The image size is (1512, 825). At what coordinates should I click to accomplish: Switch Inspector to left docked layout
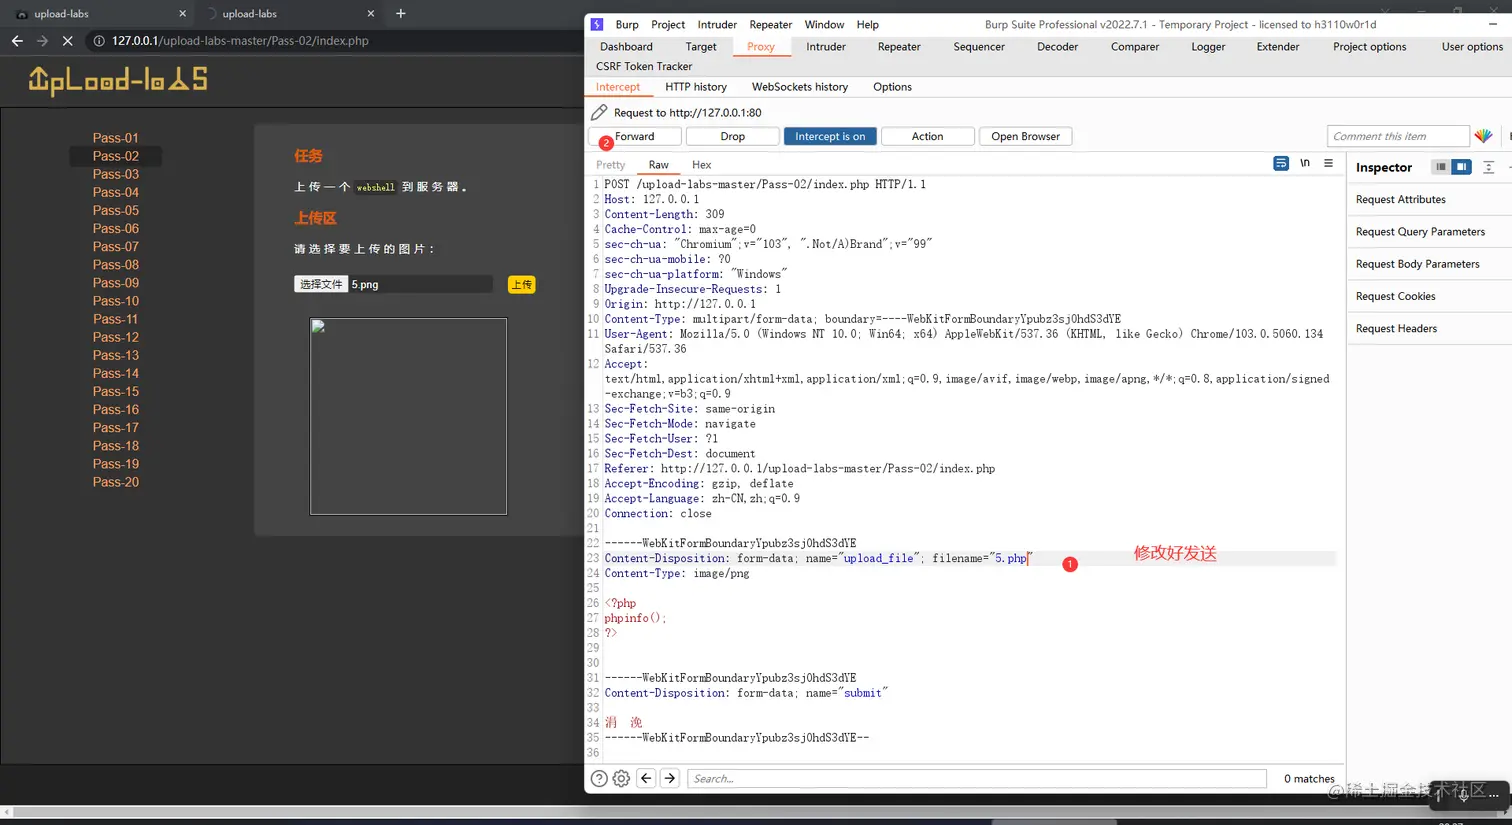click(1441, 167)
